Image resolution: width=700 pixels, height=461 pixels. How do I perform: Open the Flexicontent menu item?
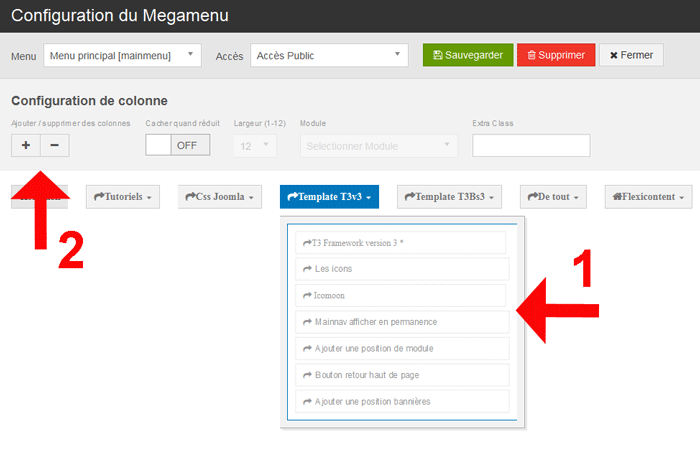click(x=648, y=198)
